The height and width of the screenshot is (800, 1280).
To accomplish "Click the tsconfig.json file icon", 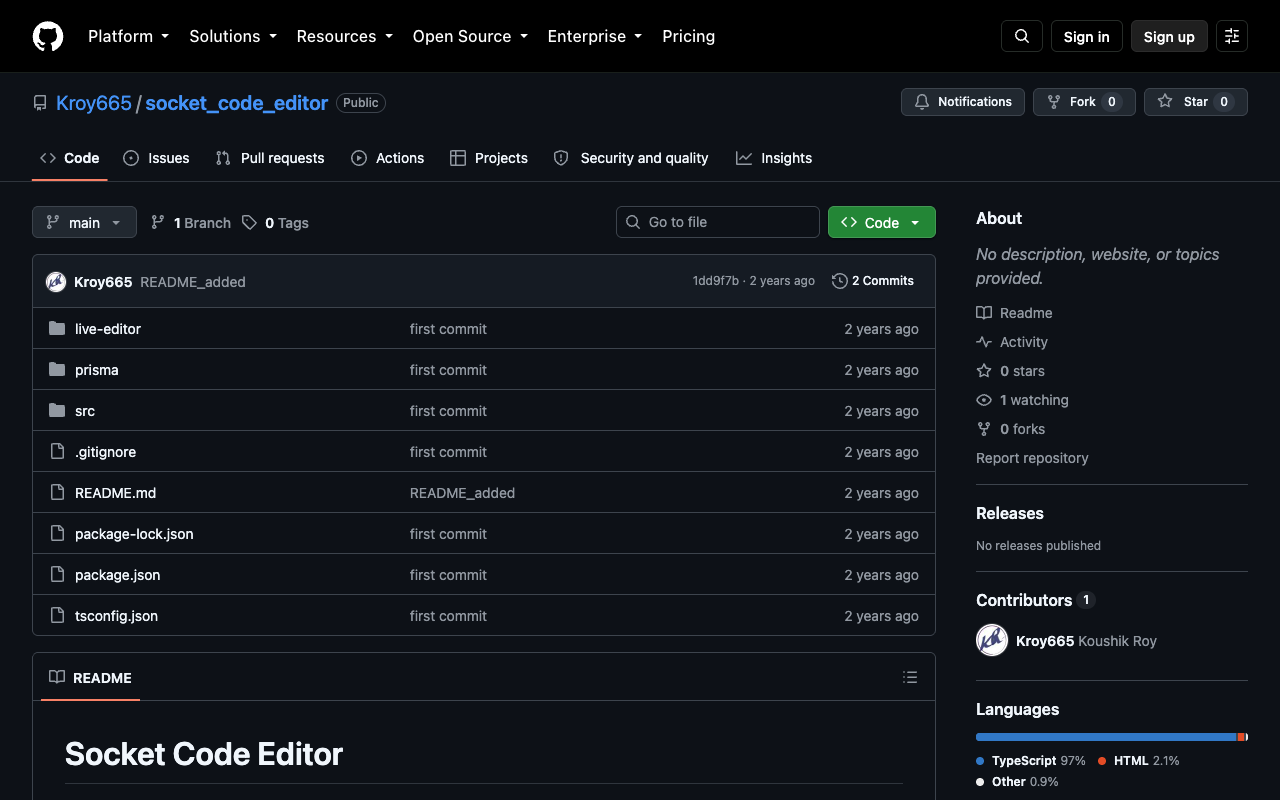I will [x=57, y=616].
